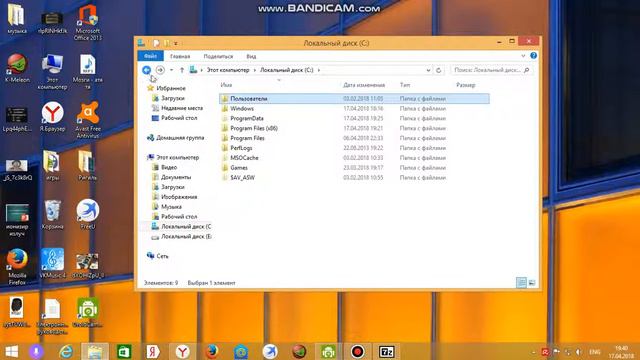Screen dimensions: 640x360
Task: Open the Quick Access Toolbar dropdown
Action: coord(176,43)
